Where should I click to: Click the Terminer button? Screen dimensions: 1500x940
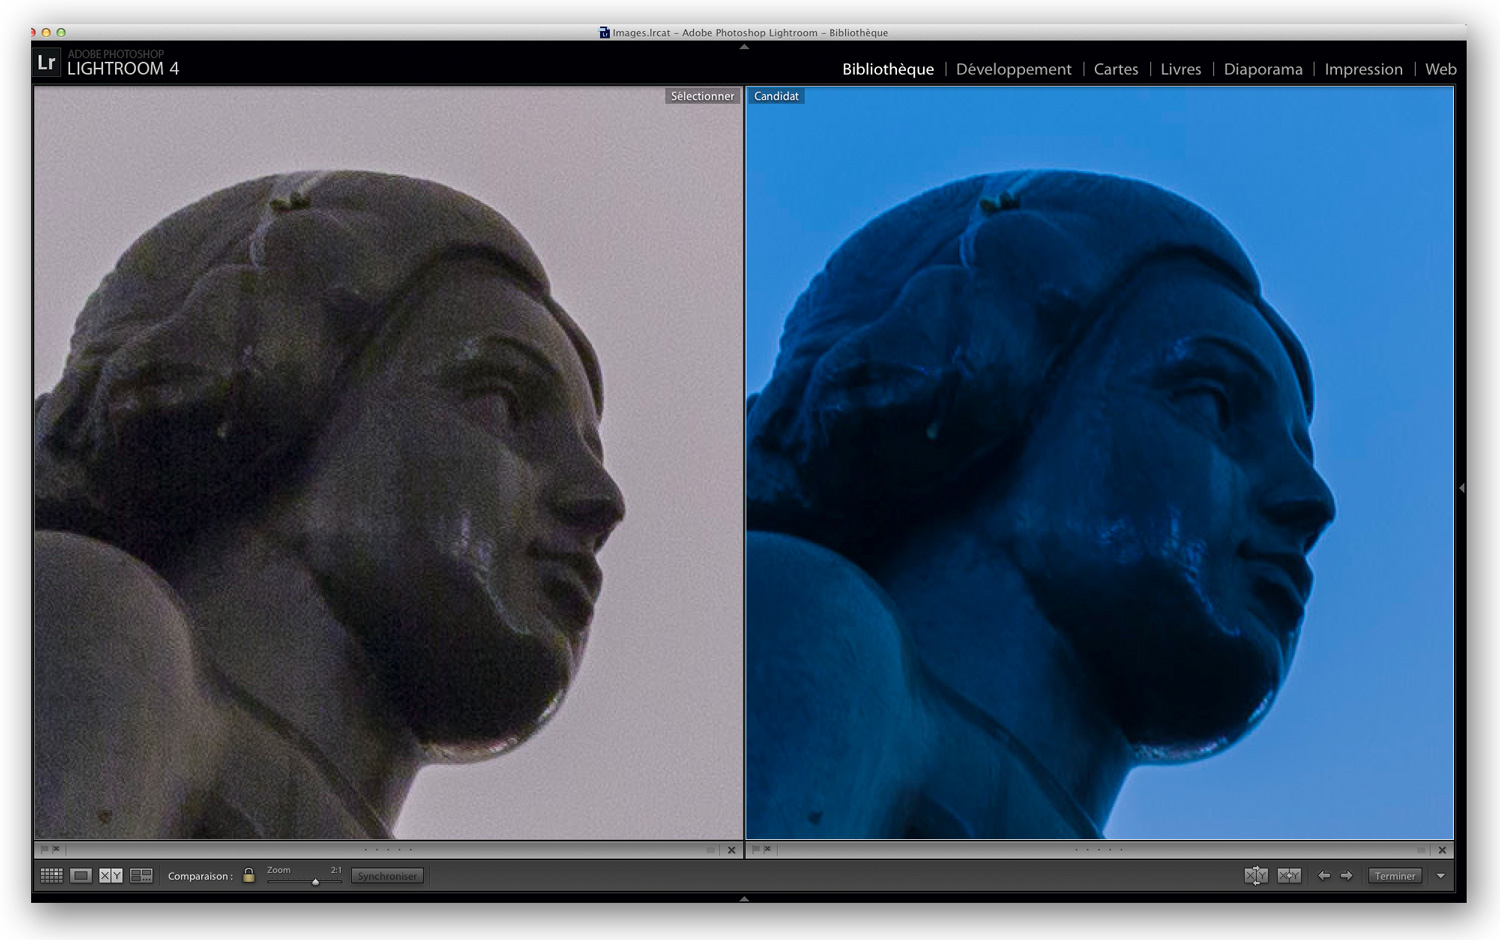pyautogui.click(x=1395, y=876)
